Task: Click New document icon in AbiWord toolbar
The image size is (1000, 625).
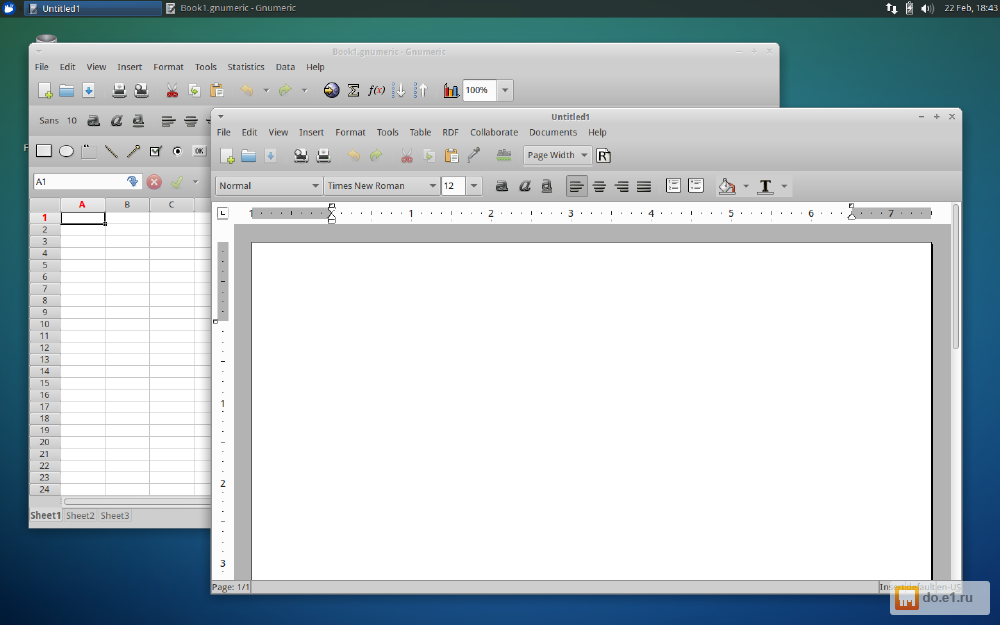Action: point(227,155)
